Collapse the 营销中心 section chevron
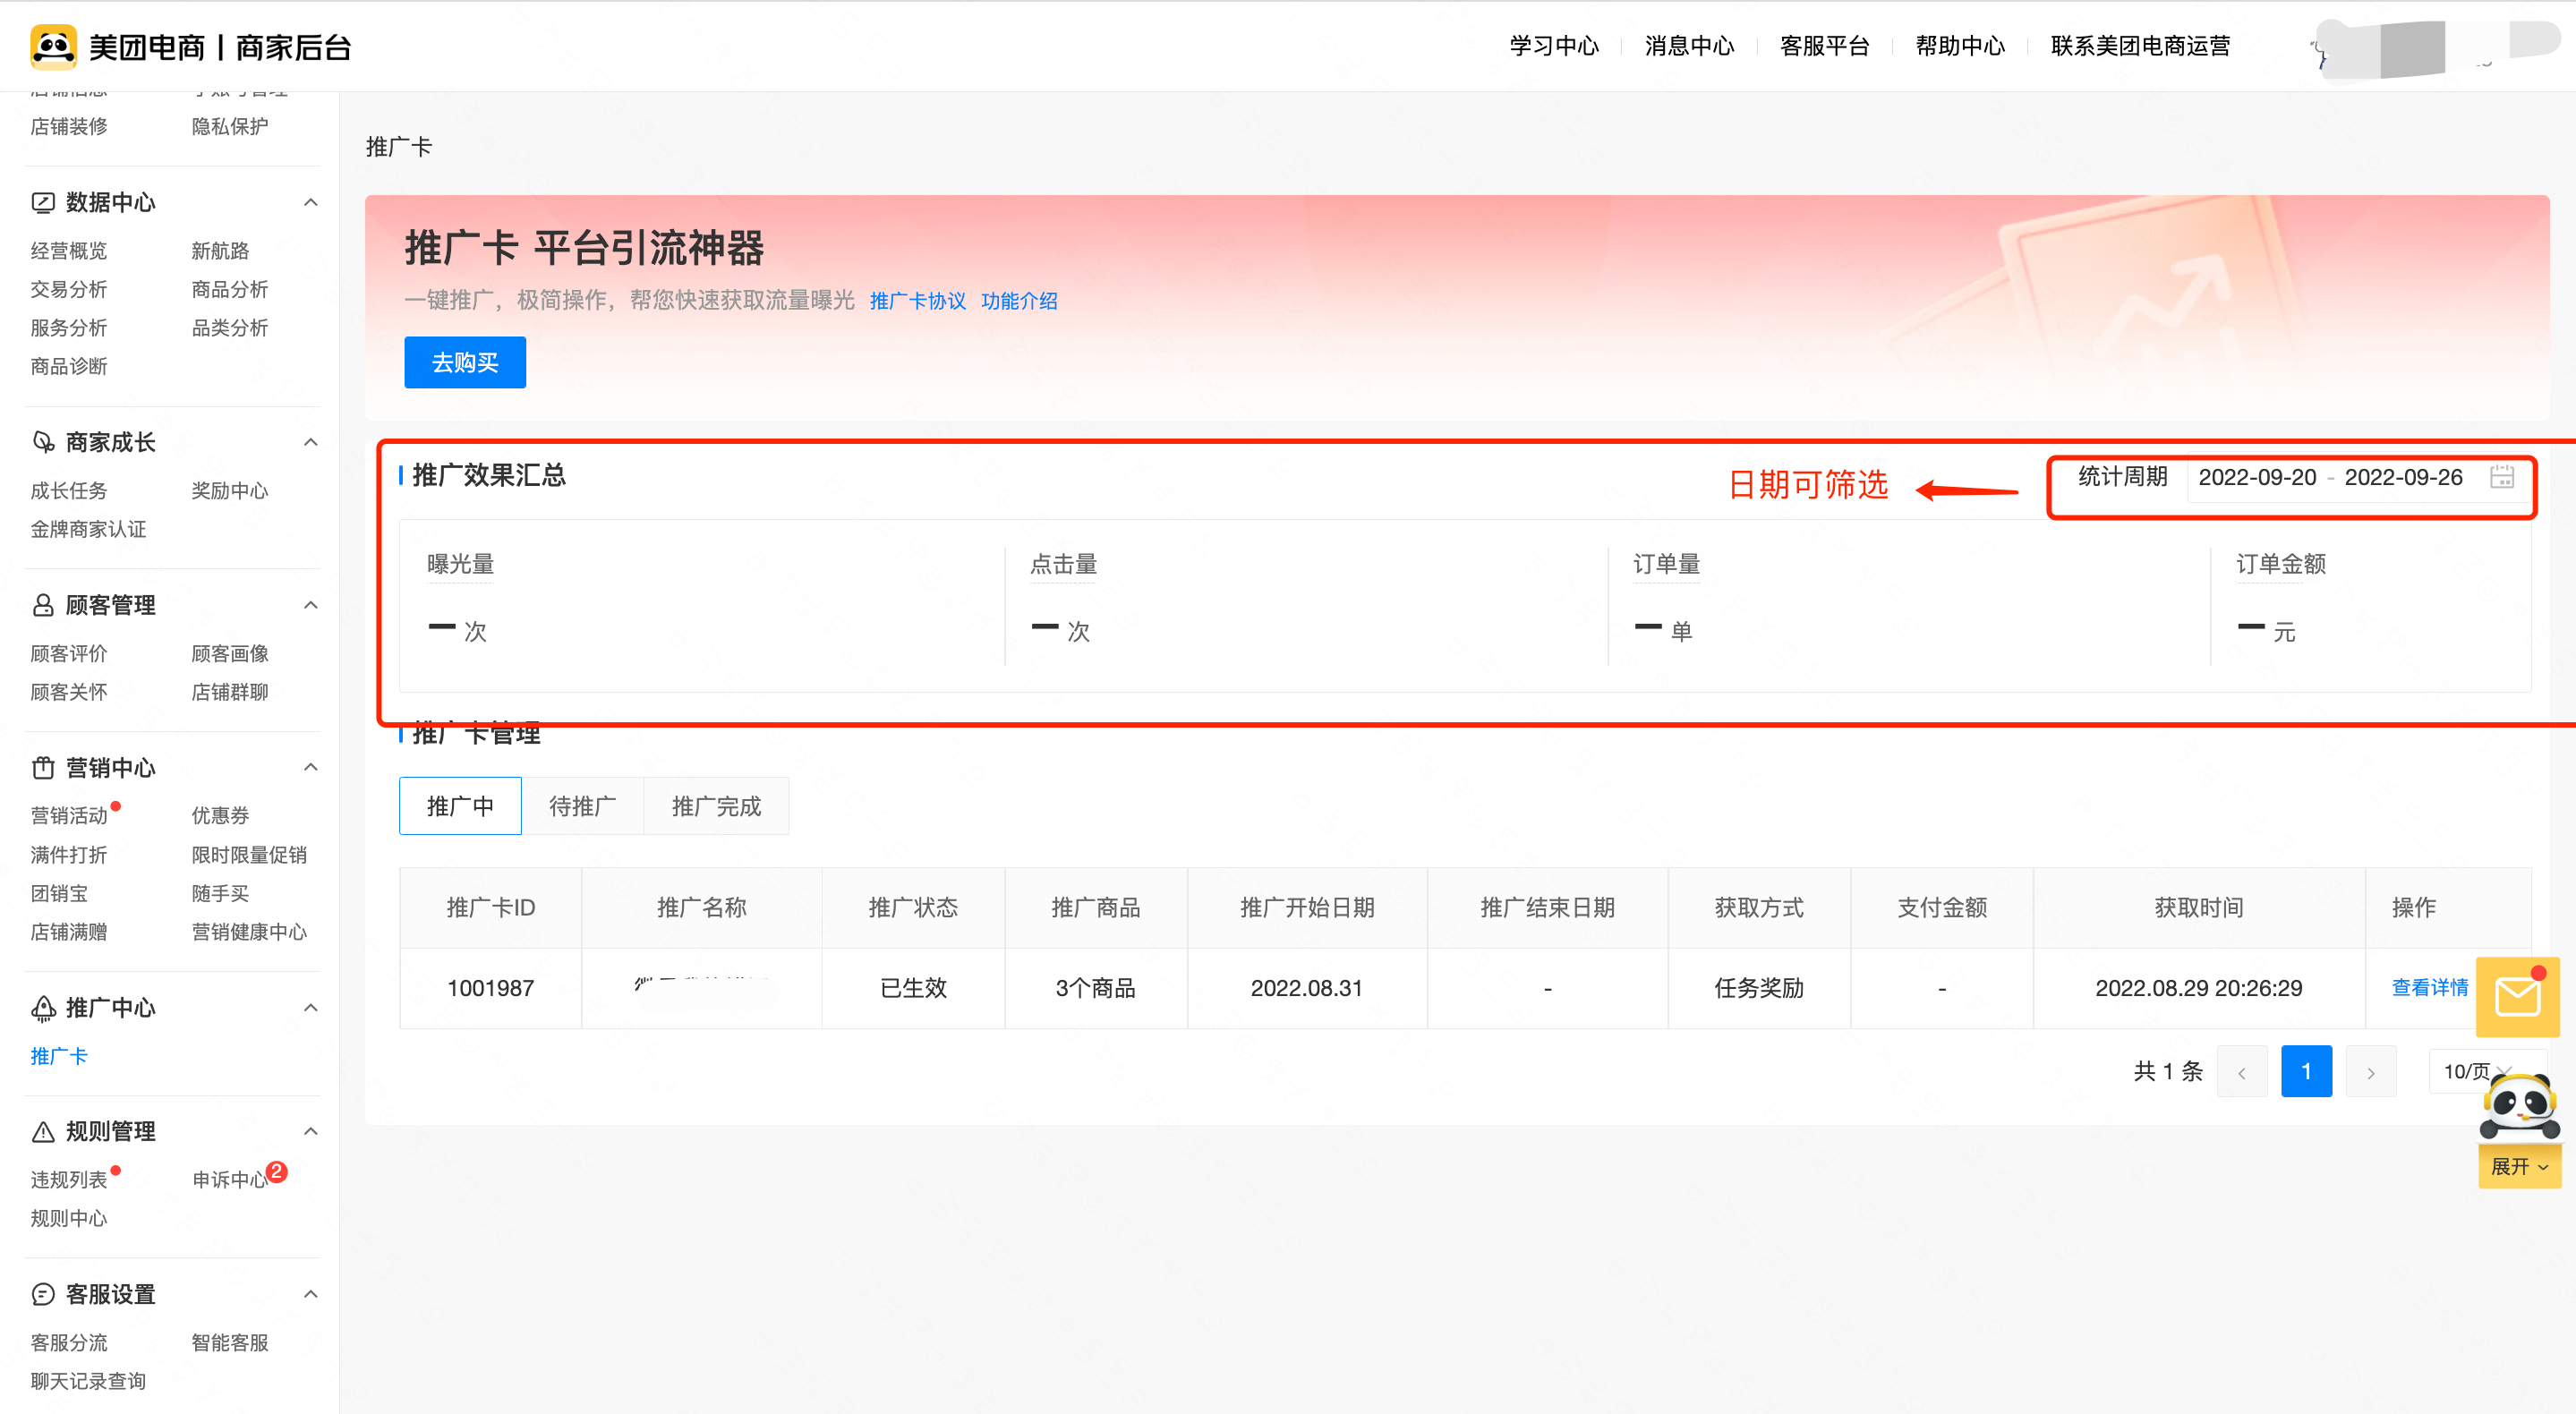This screenshot has height=1414, width=2576. [311, 767]
